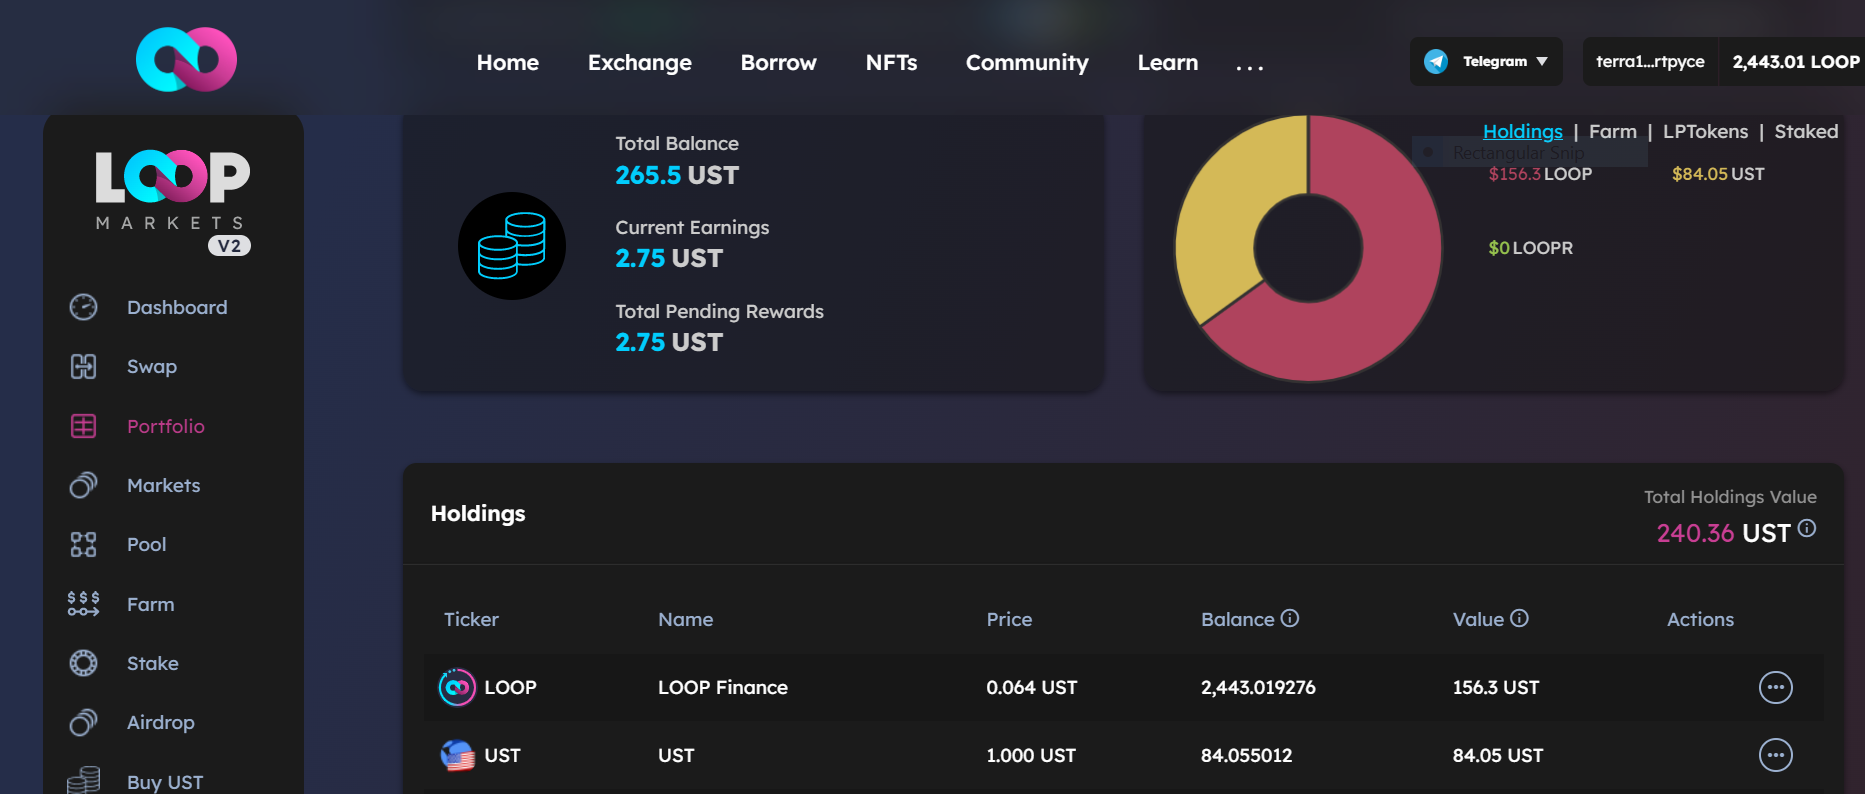The height and width of the screenshot is (794, 1865).
Task: Click the Airdrop coins icon
Action: click(83, 722)
